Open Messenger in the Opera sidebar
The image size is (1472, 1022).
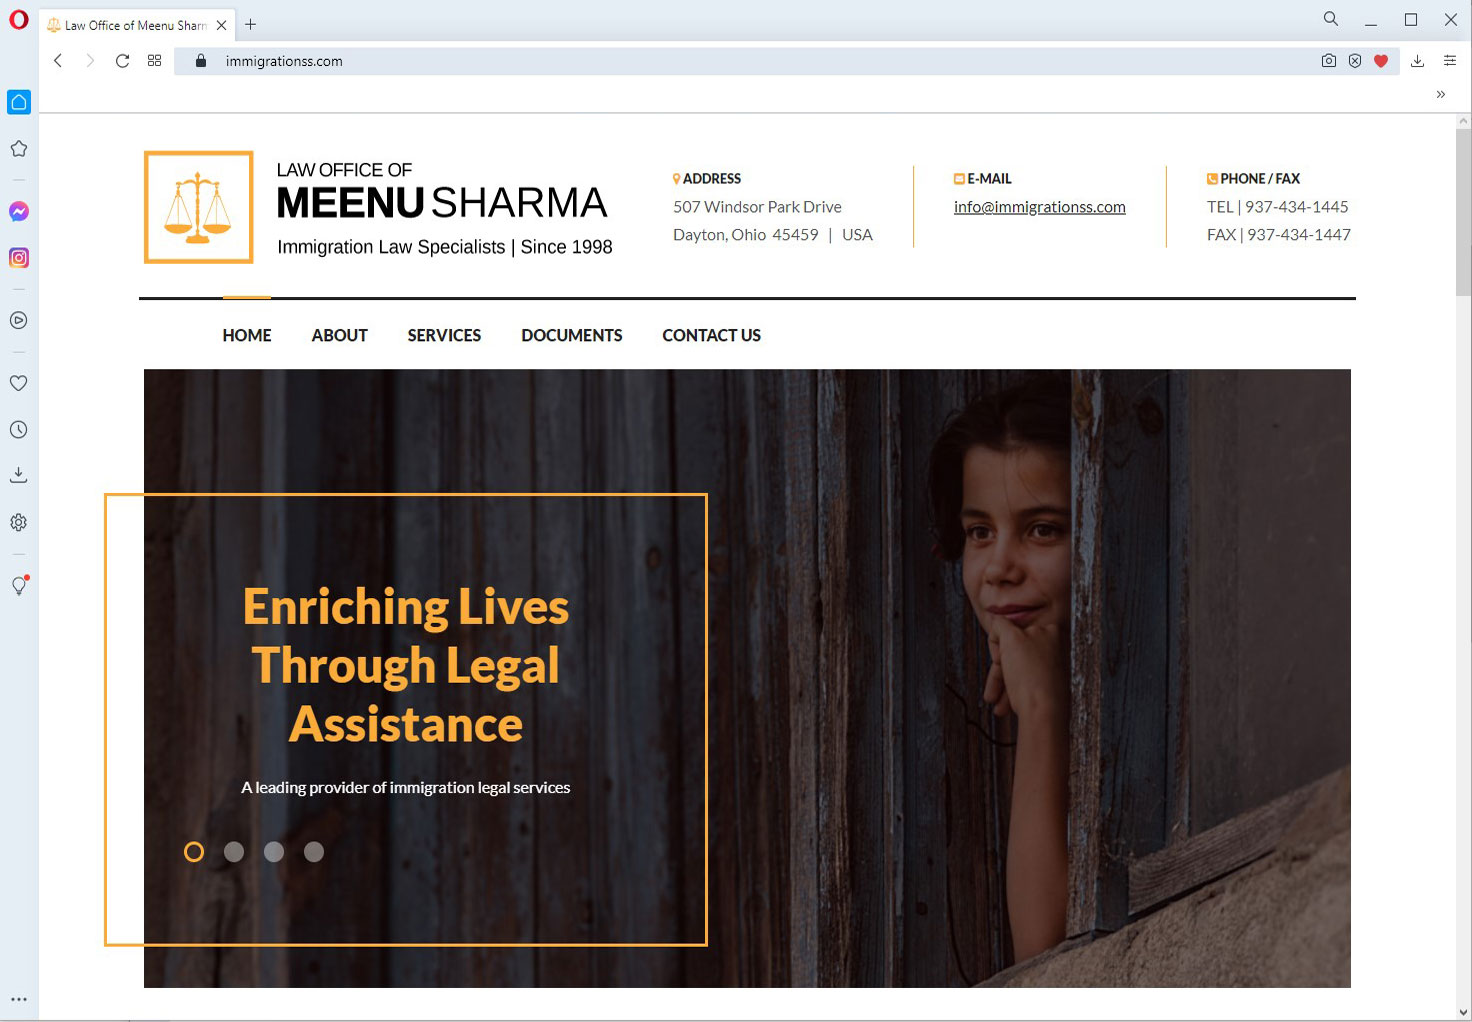[18, 211]
